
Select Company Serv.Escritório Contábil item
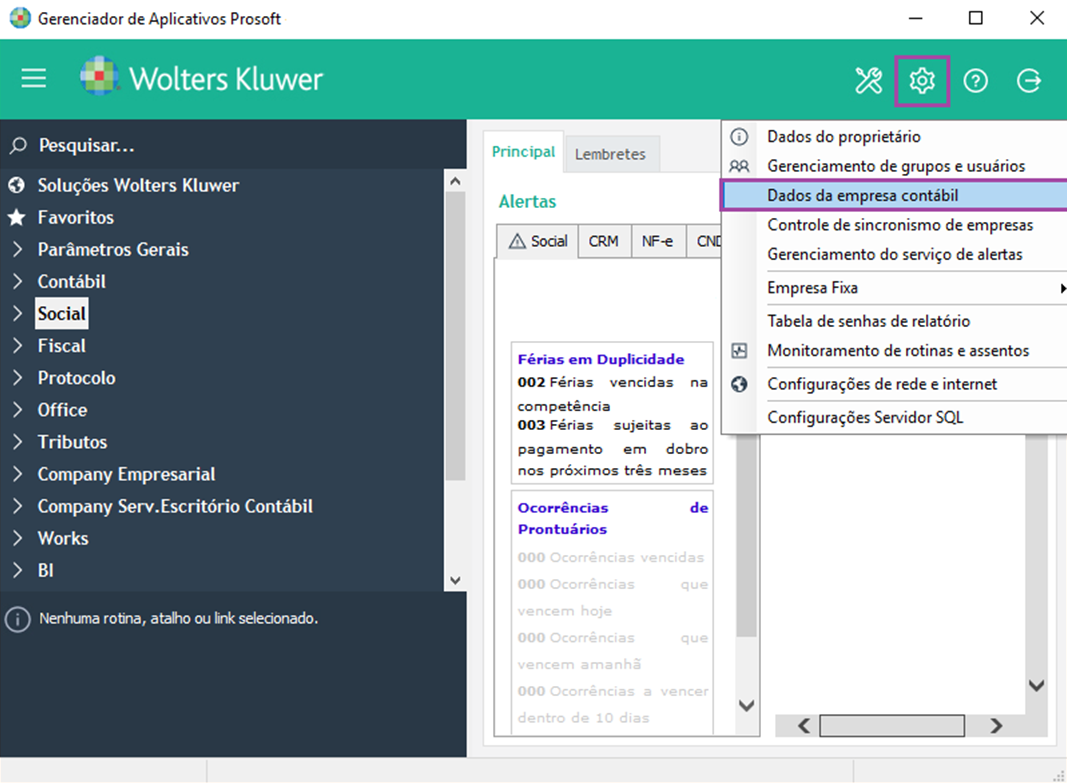click(x=175, y=506)
